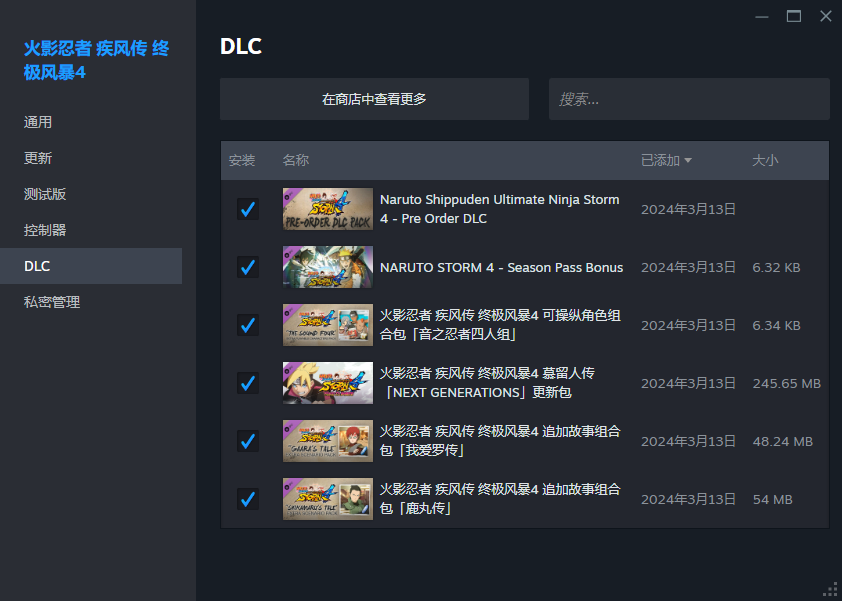The width and height of the screenshot is (842, 601).
Task: Toggle 音之忍者四人组 DLC install checkbox
Action: [248, 325]
